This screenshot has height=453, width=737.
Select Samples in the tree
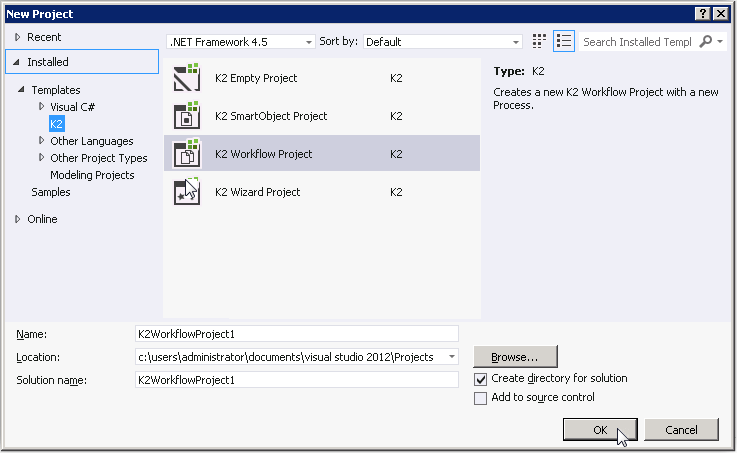click(51, 192)
